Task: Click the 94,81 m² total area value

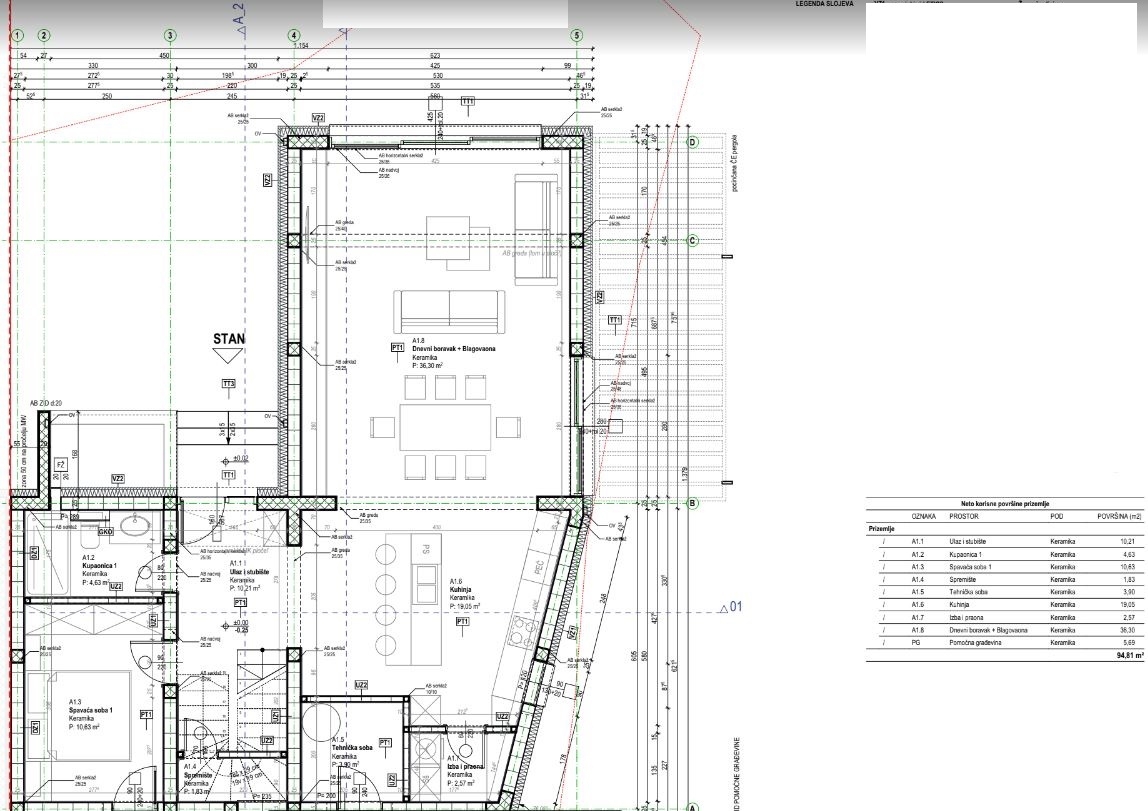Action: (1129, 656)
